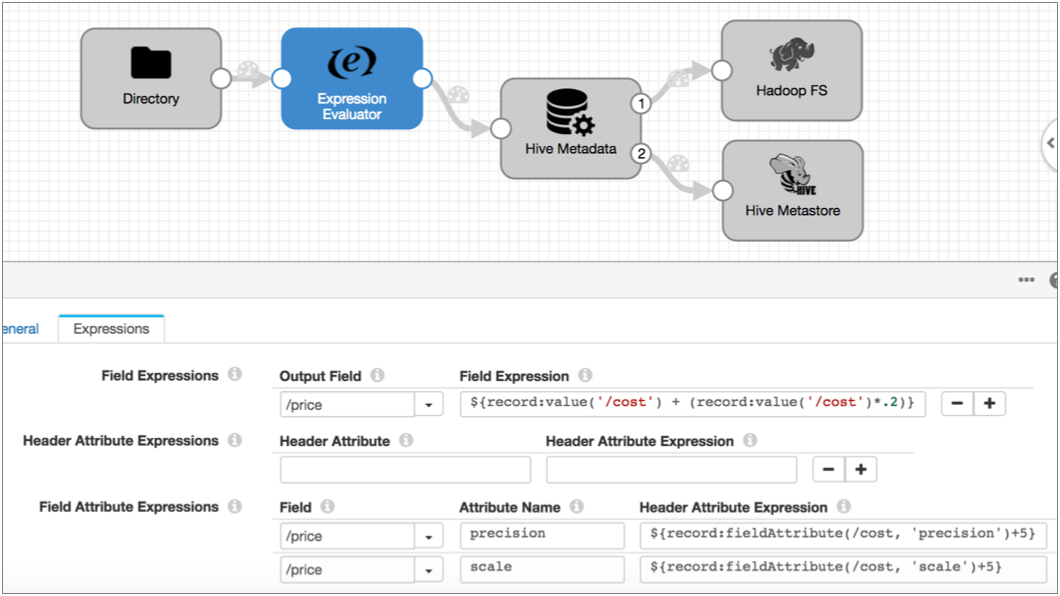Switch to the General tab
The height and width of the screenshot is (596, 1060).
[20, 329]
